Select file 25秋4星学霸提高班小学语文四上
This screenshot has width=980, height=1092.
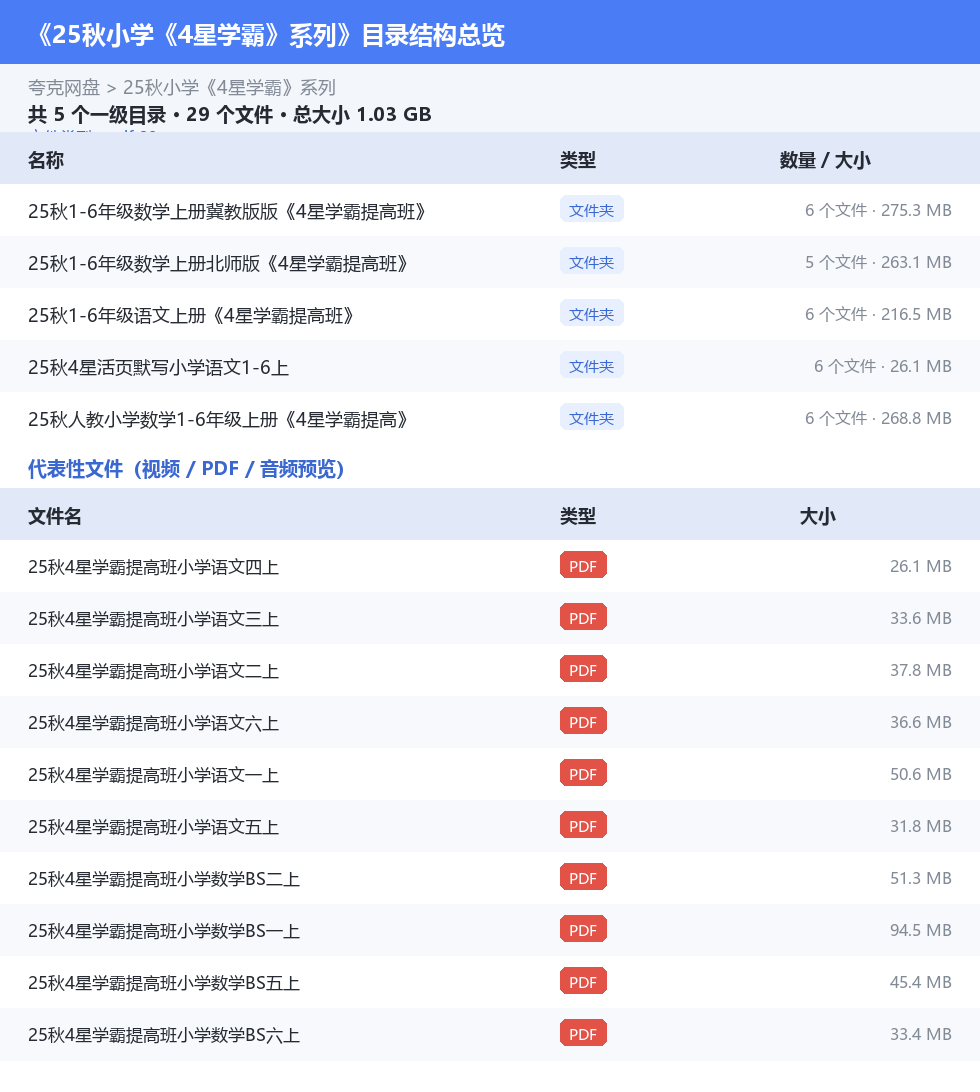(x=153, y=567)
